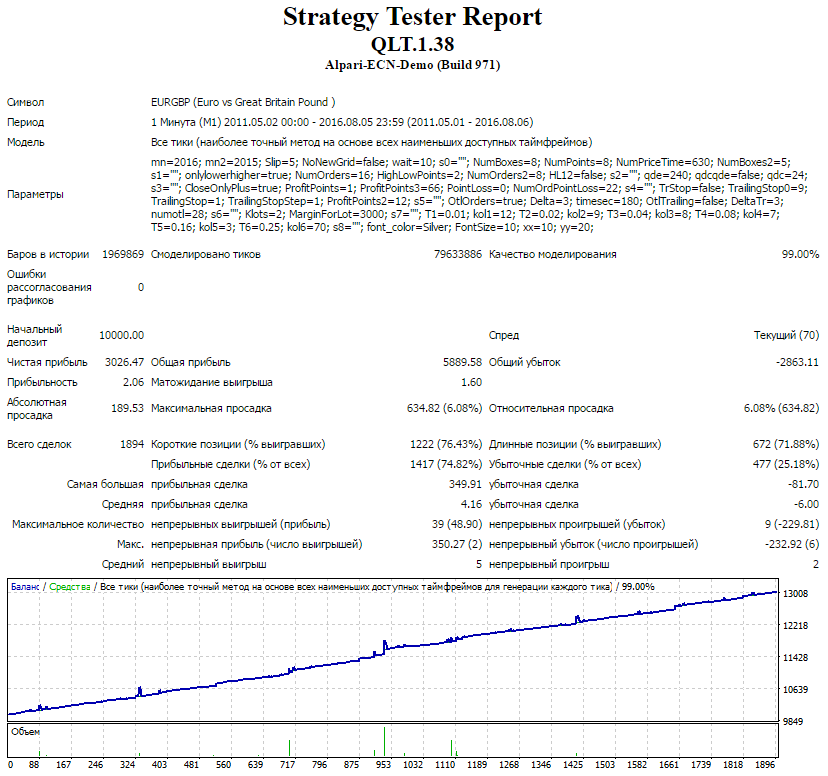Click the 'Максимальная просадка' label
Image resolution: width=828 pixels, height=776 pixels.
click(x=211, y=409)
